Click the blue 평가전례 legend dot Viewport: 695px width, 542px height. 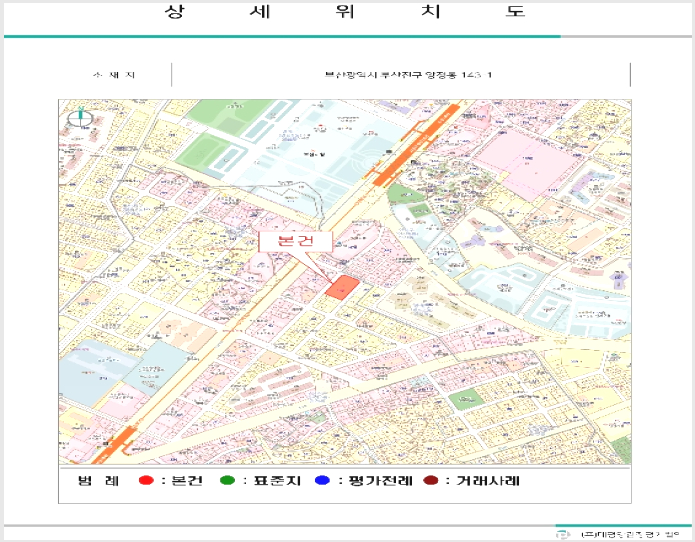click(x=322, y=480)
